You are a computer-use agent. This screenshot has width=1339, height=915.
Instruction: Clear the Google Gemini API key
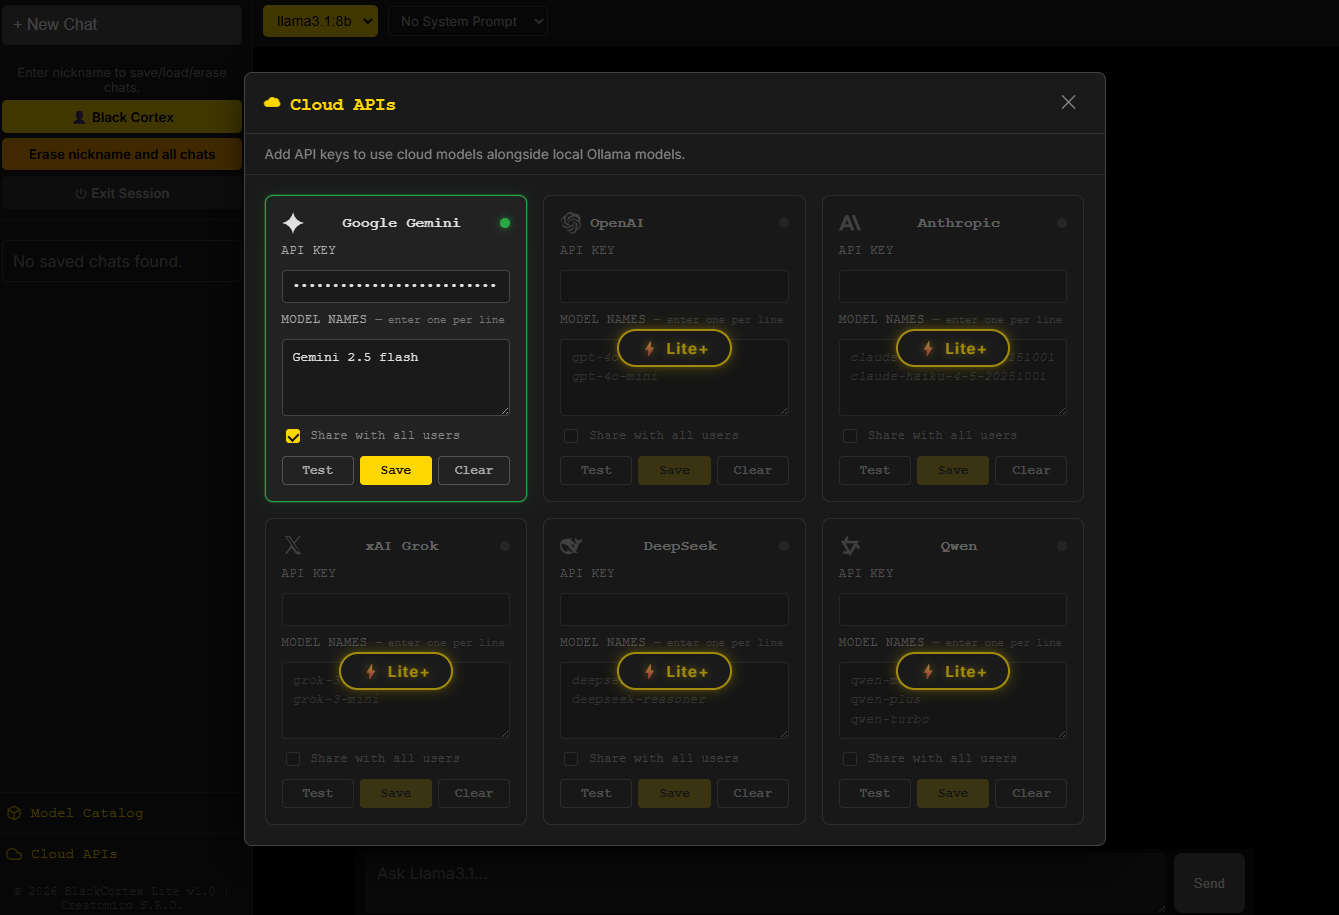pyautogui.click(x=474, y=470)
